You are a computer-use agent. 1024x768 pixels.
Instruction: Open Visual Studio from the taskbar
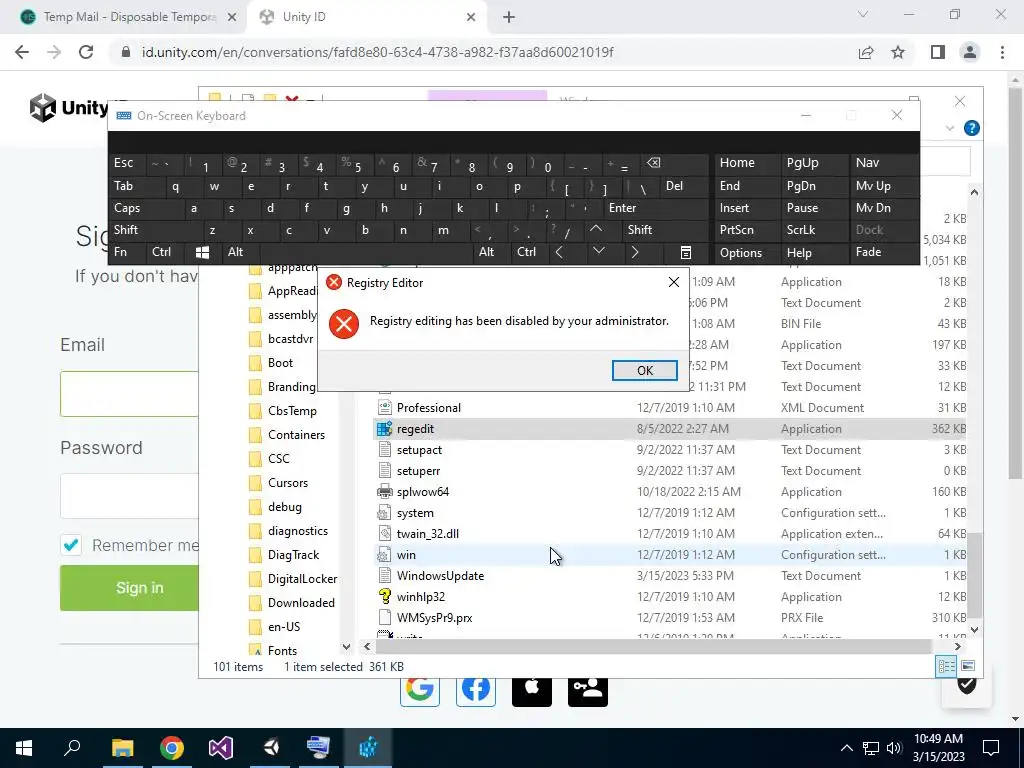(221, 748)
